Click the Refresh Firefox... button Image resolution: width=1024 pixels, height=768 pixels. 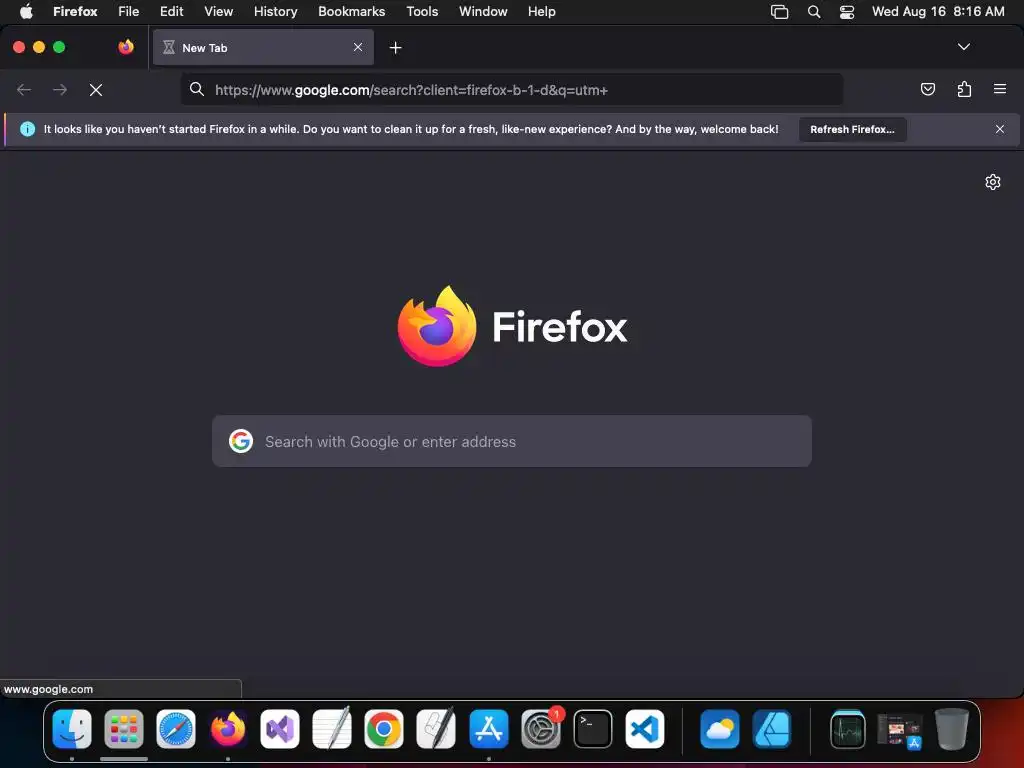[x=852, y=129]
